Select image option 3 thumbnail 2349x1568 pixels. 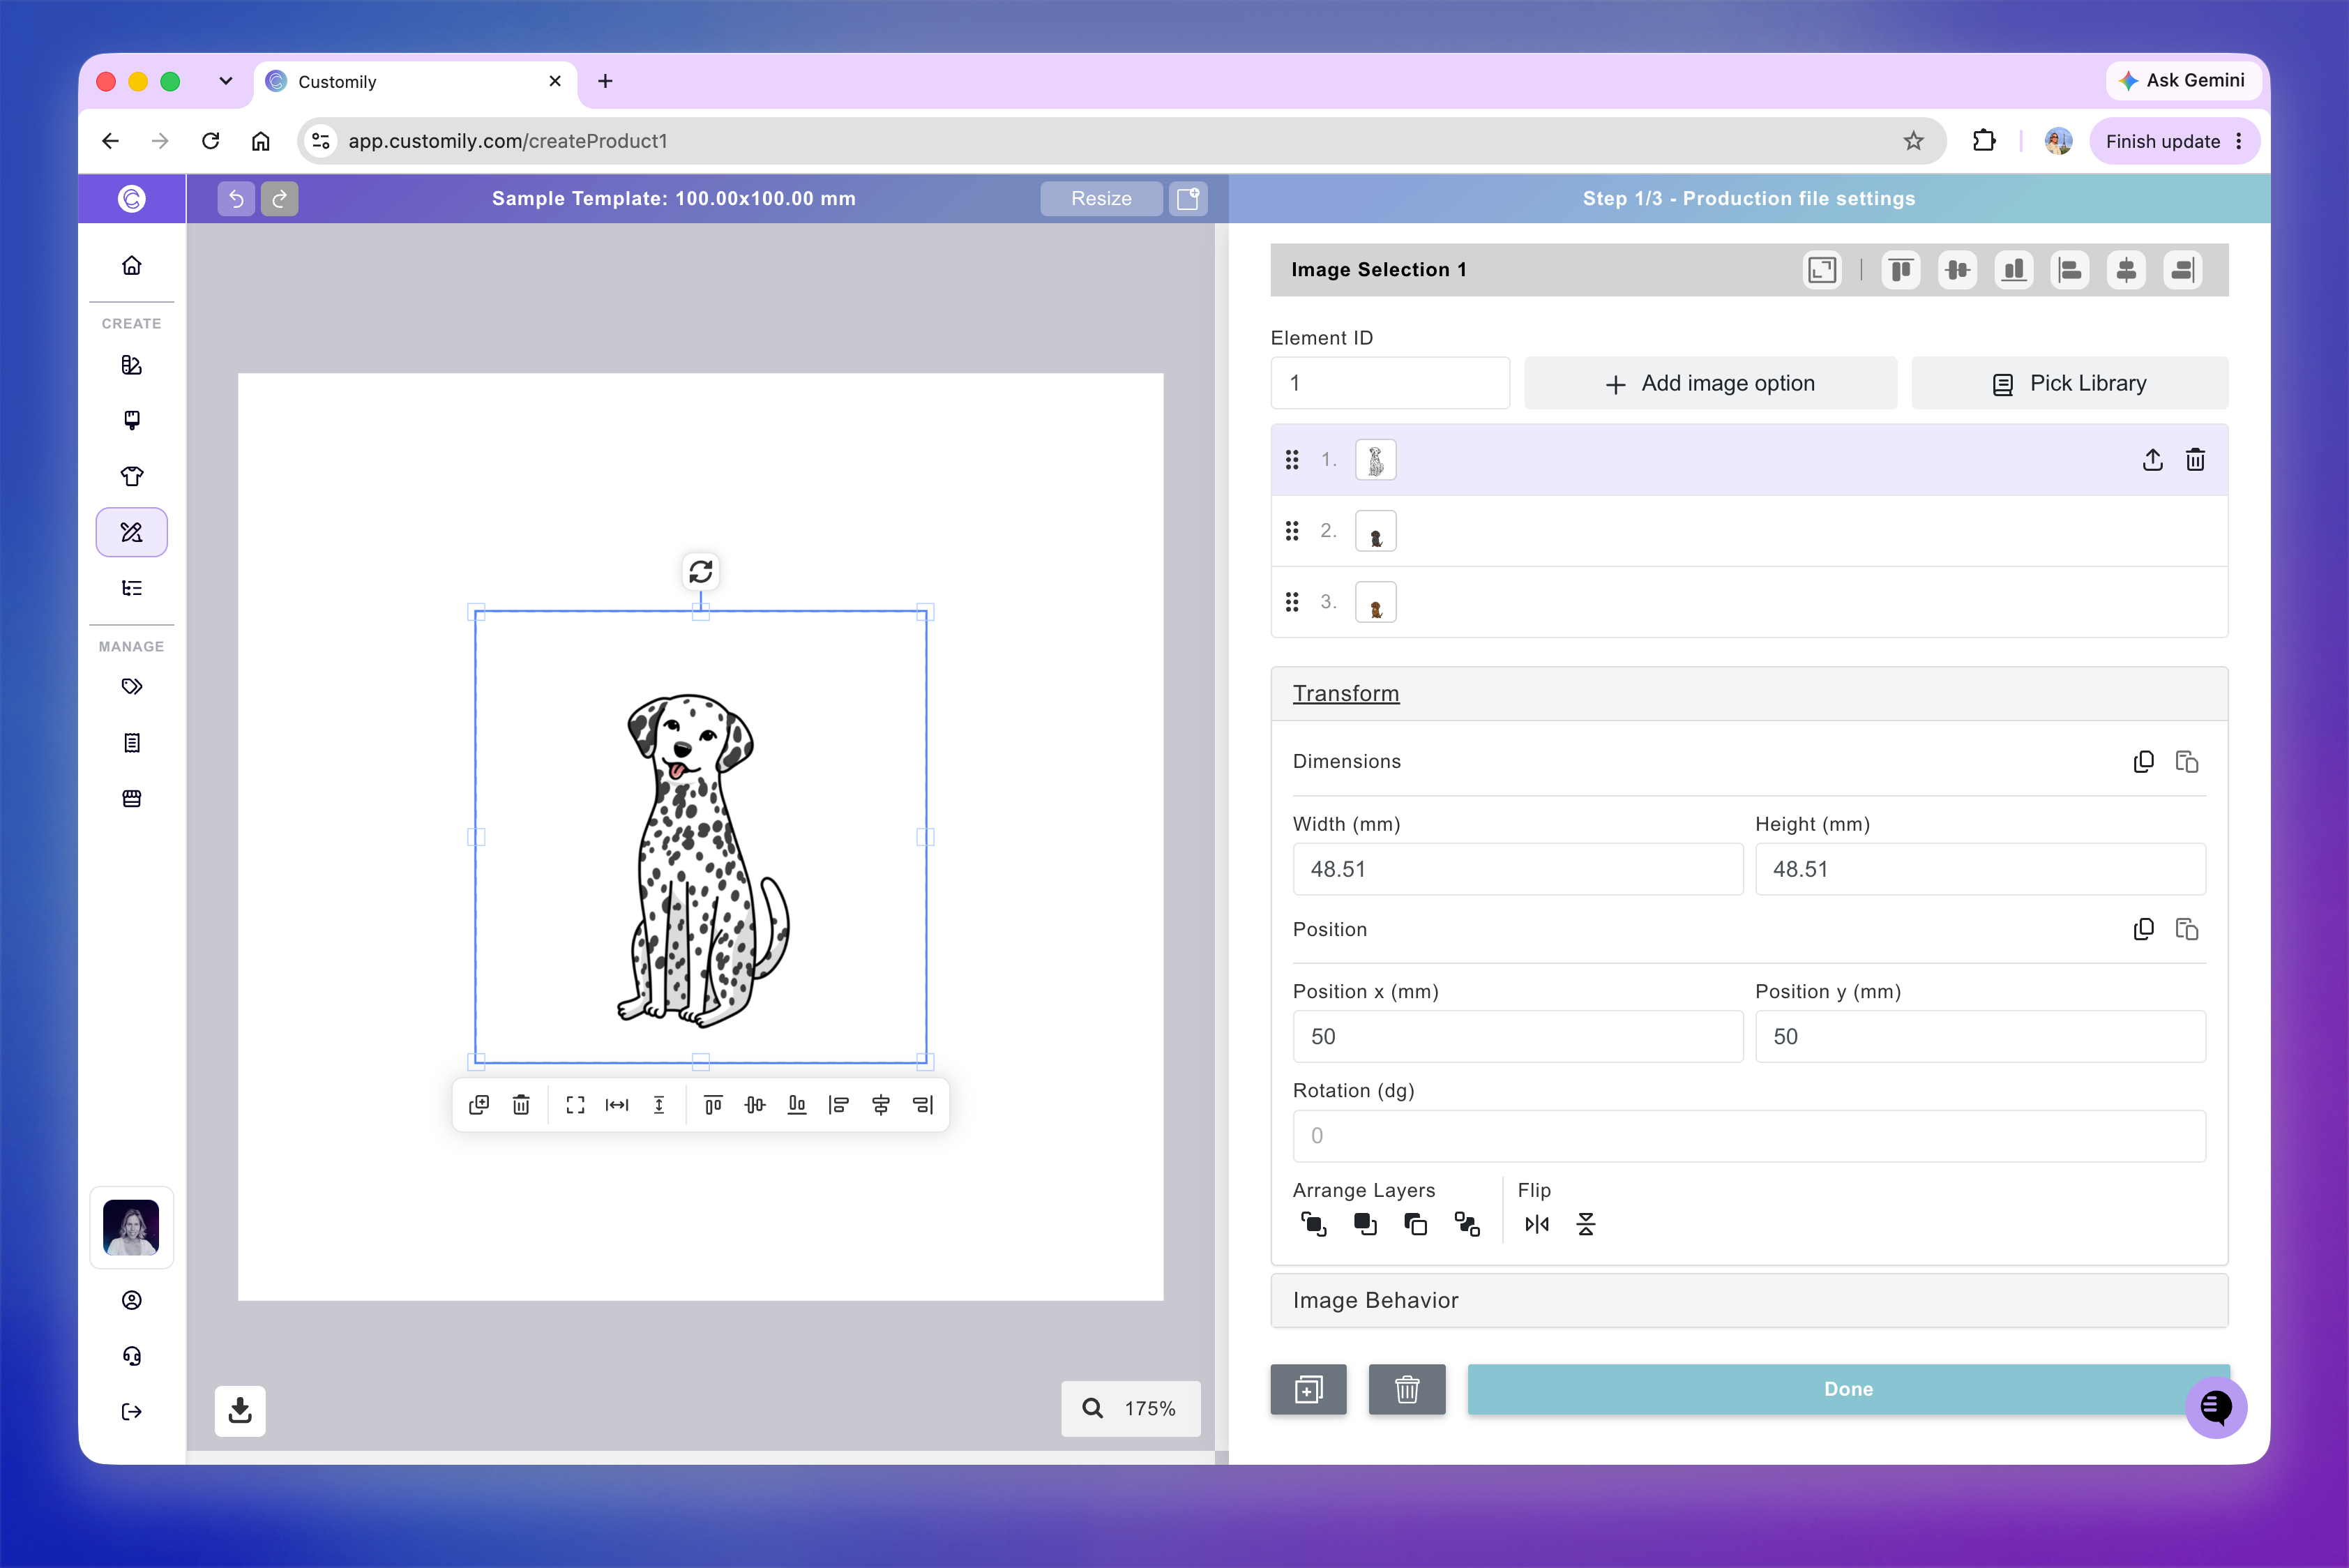click(x=1376, y=602)
